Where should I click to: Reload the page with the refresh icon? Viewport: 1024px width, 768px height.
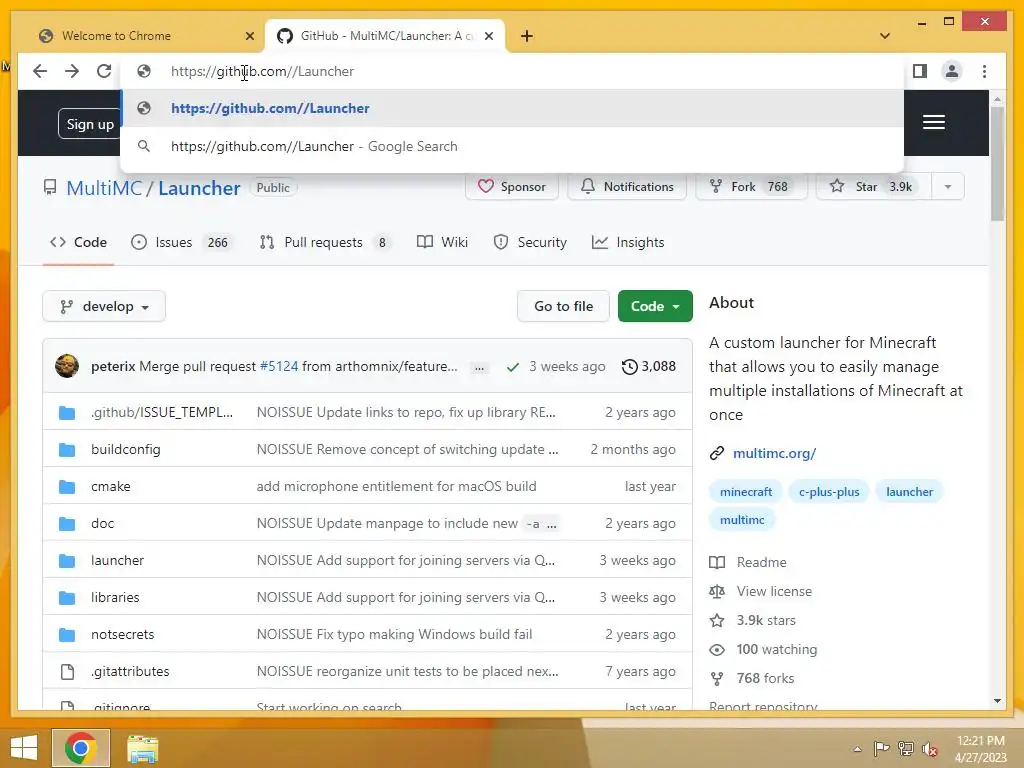[x=104, y=71]
